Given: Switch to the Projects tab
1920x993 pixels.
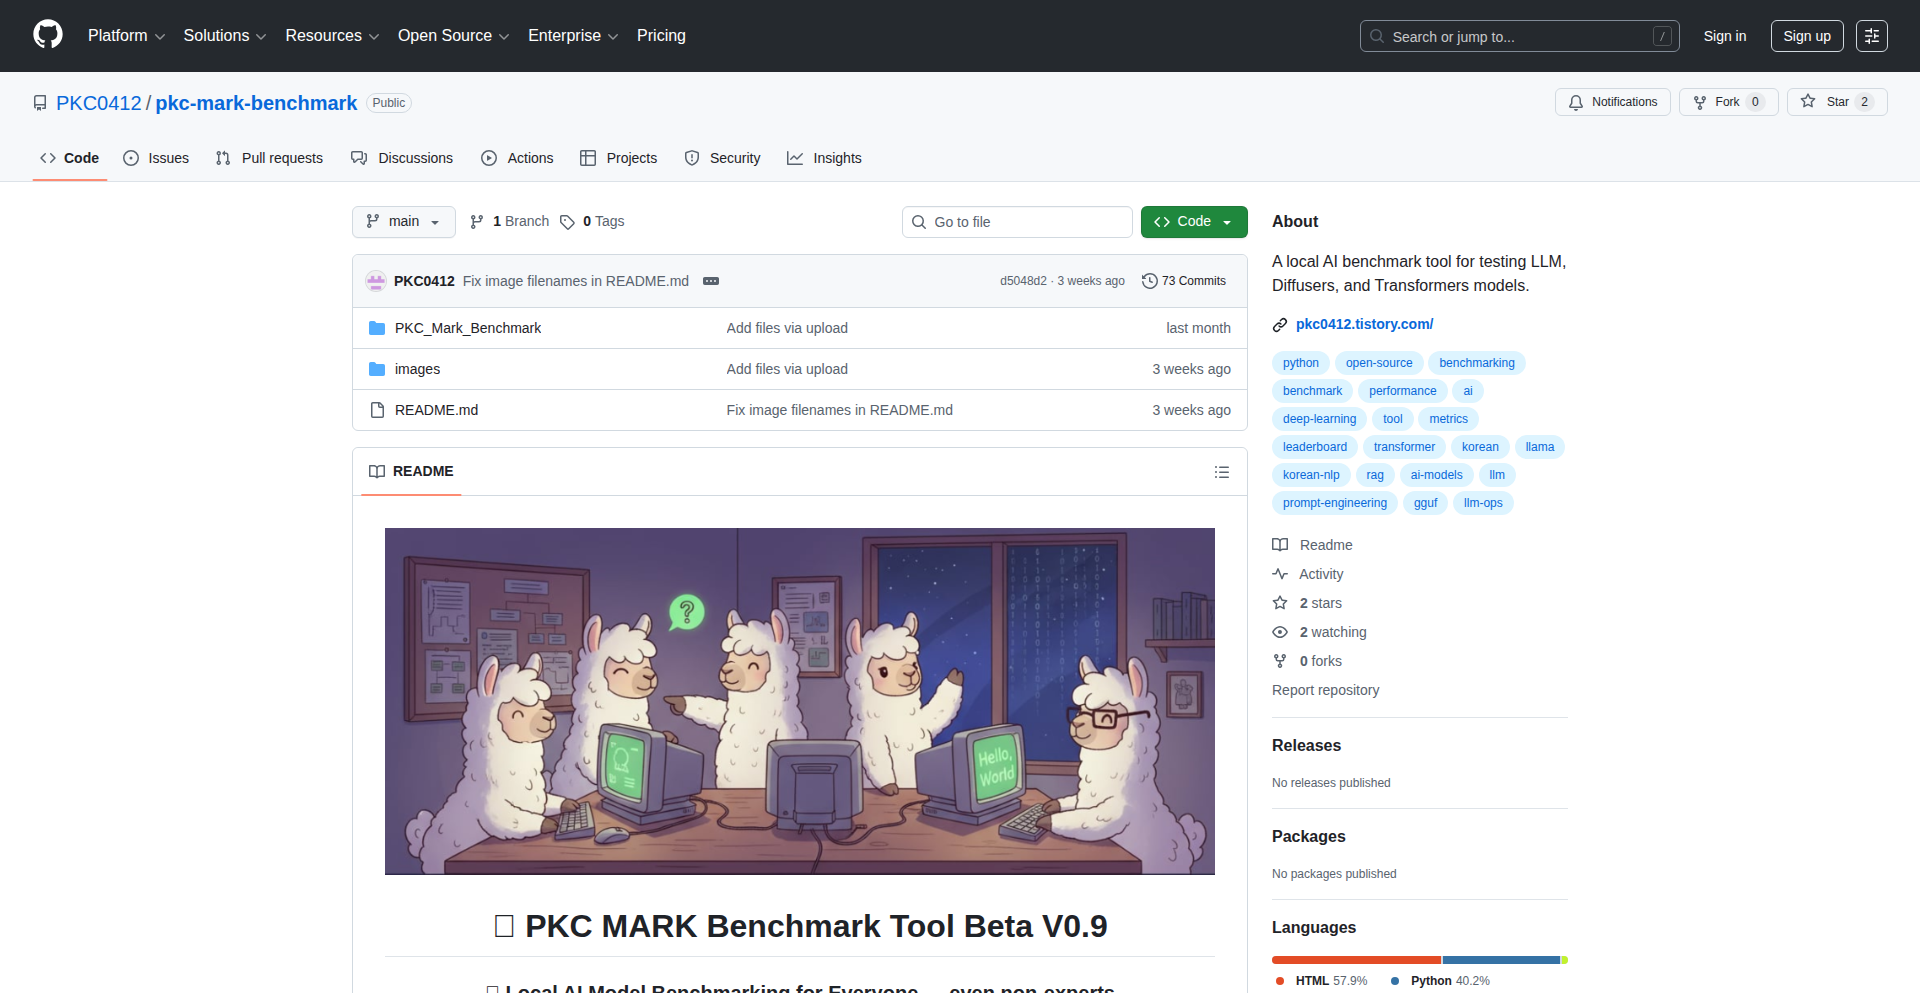Looking at the screenshot, I should coord(619,158).
